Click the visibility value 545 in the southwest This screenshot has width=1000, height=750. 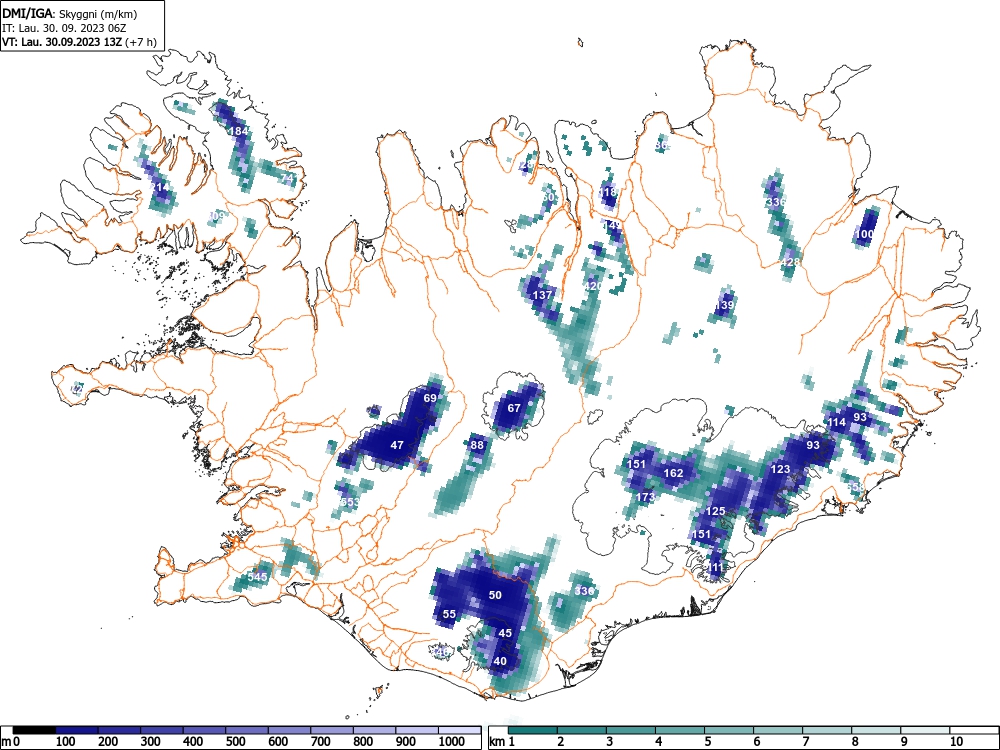pyautogui.click(x=258, y=577)
